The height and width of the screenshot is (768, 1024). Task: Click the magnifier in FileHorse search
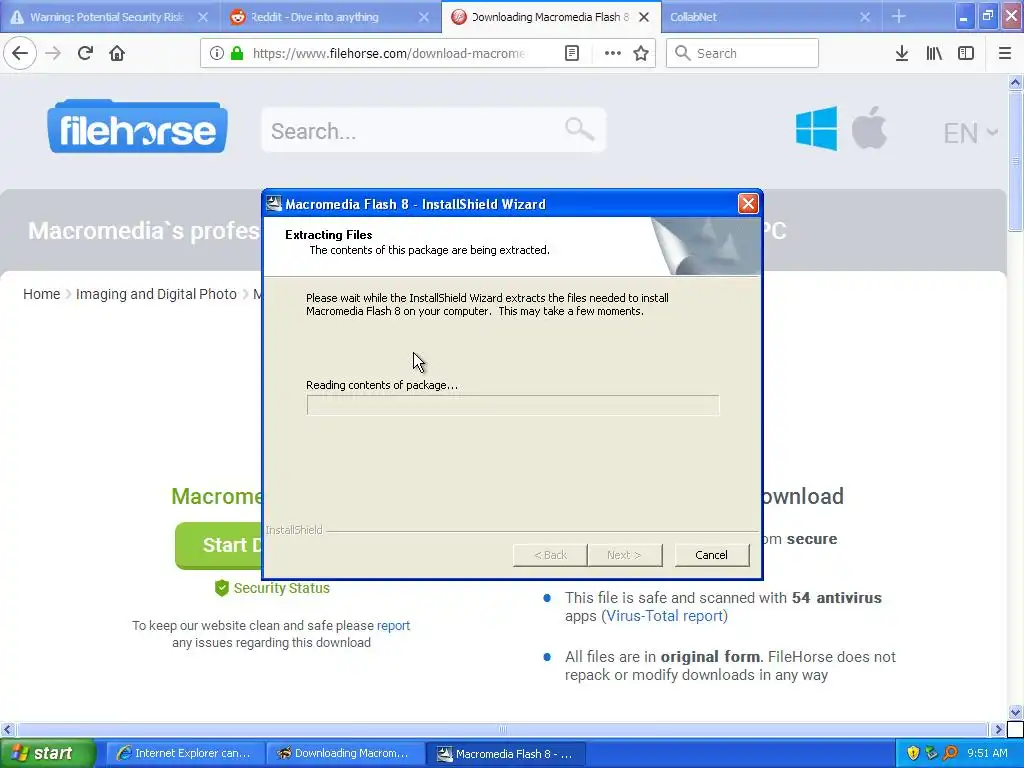click(x=579, y=129)
